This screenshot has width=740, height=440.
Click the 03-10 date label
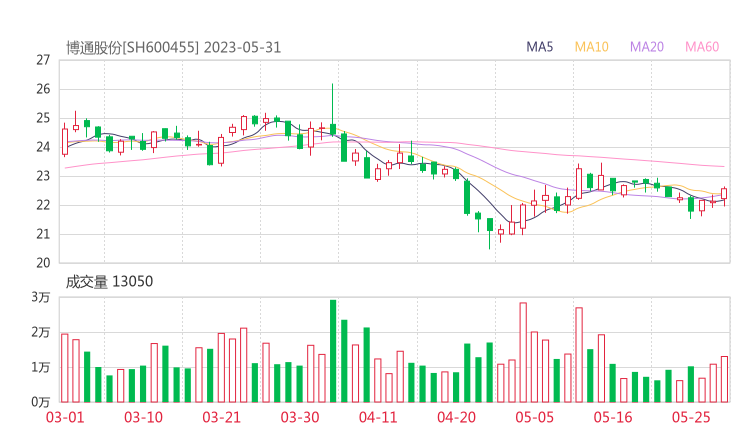[143, 417]
